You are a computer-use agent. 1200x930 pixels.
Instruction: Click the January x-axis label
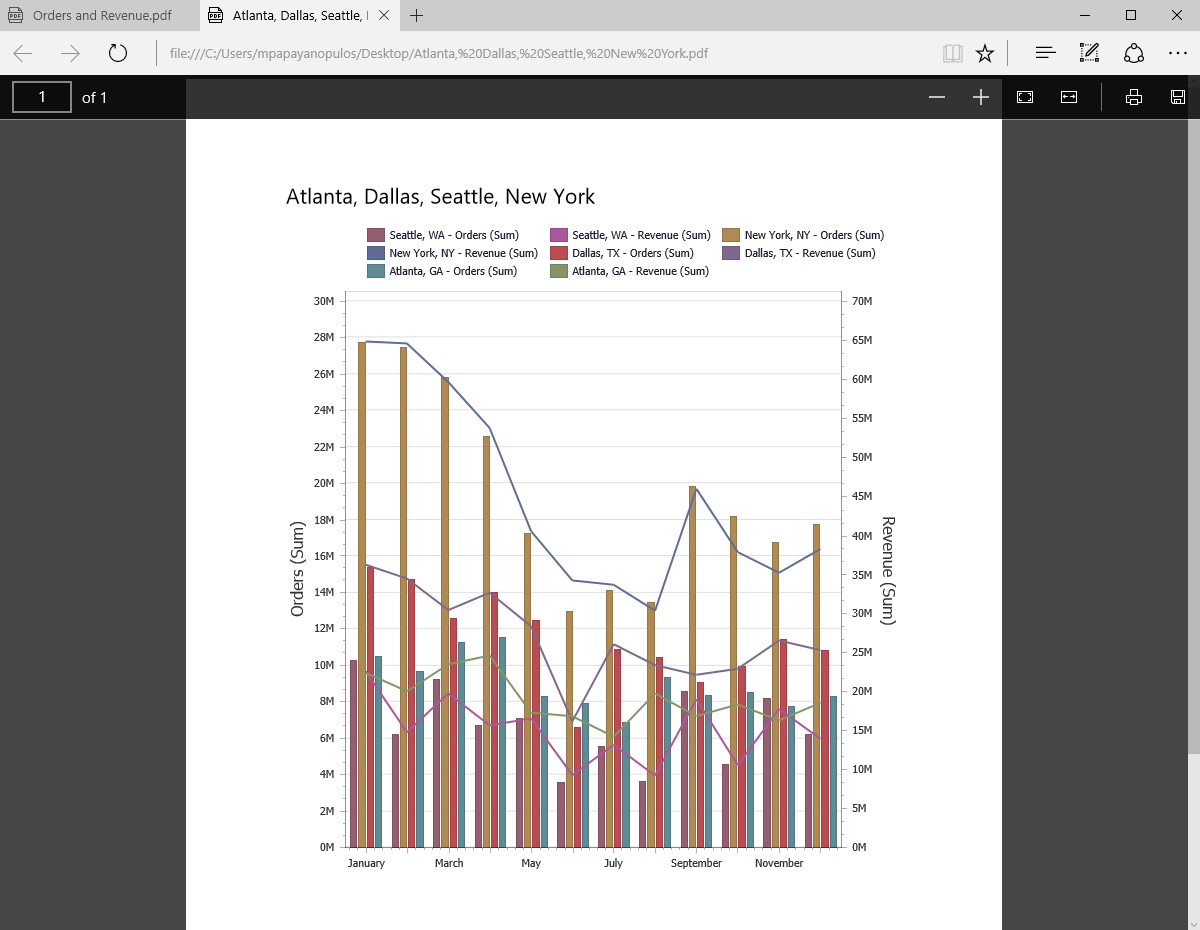(366, 863)
